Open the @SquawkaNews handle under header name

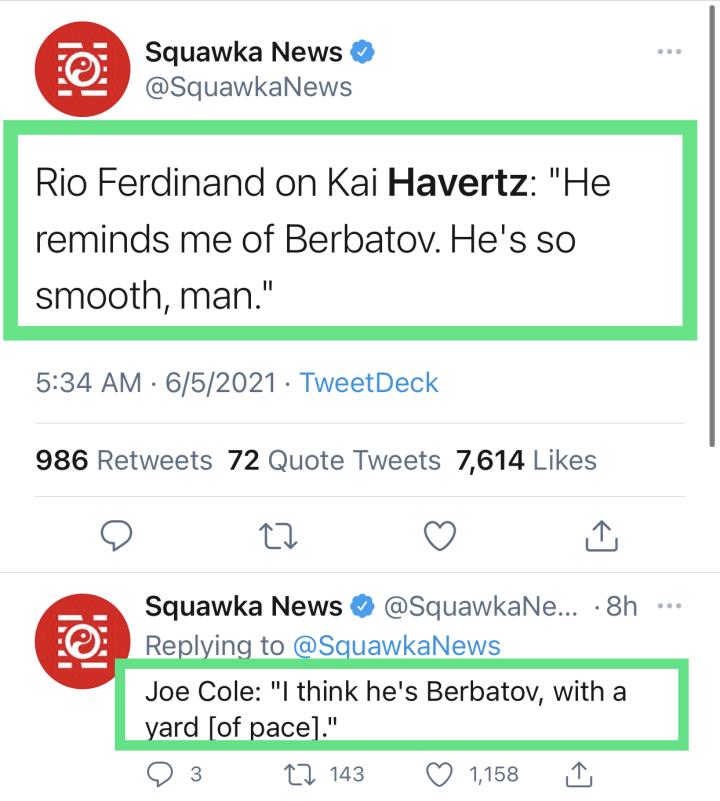point(249,87)
